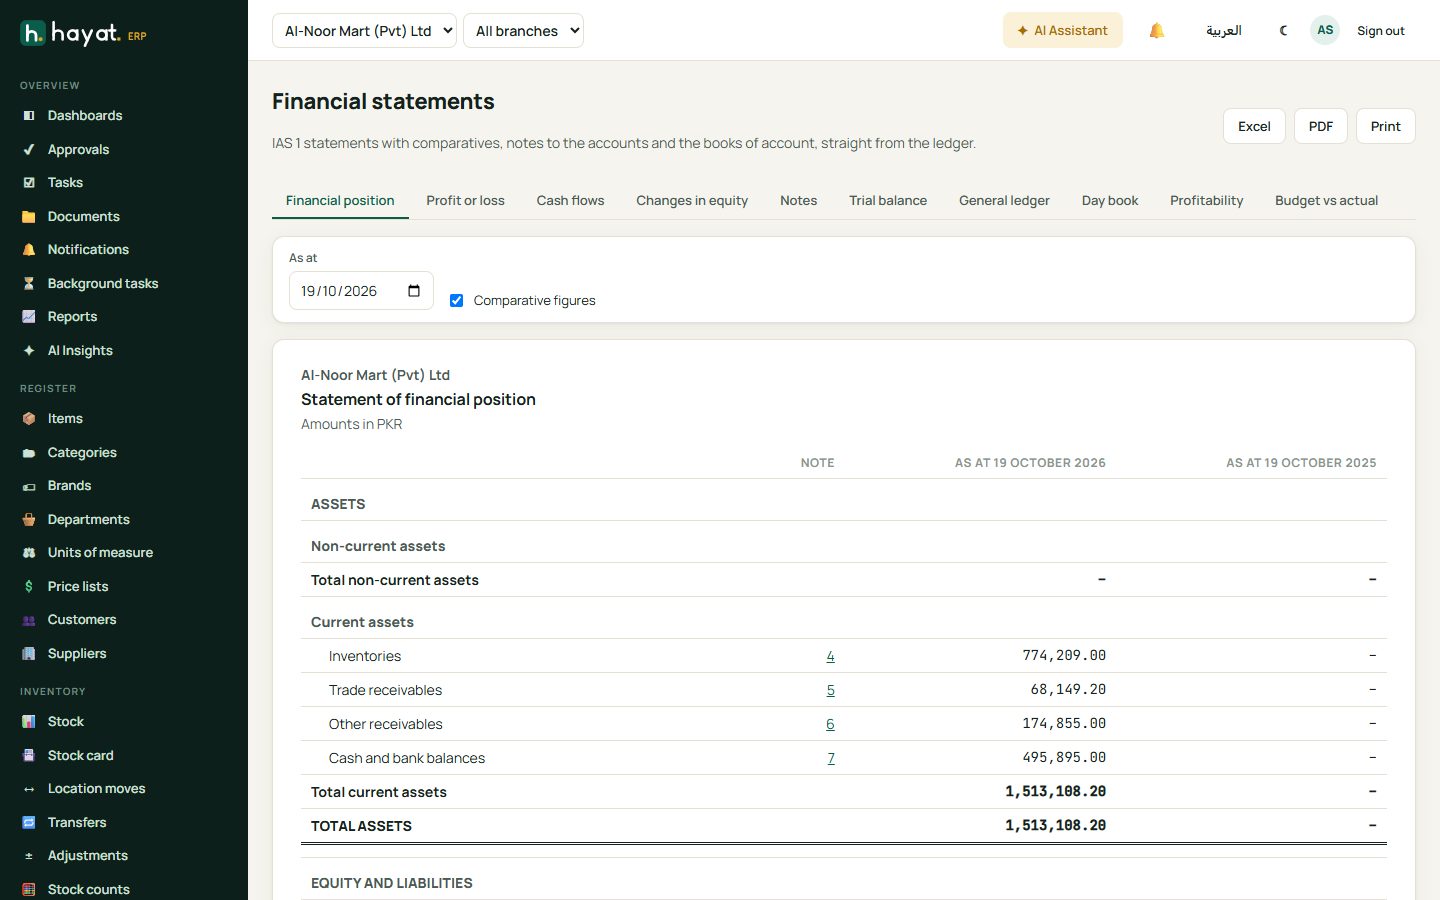Screen dimensions: 1440x900
Task: Click the AI Insights sparkle icon
Action: (29, 351)
